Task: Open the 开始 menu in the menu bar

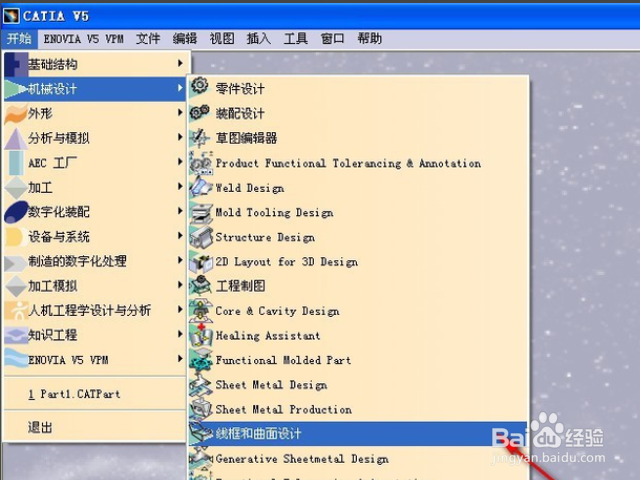Action: click(19, 39)
